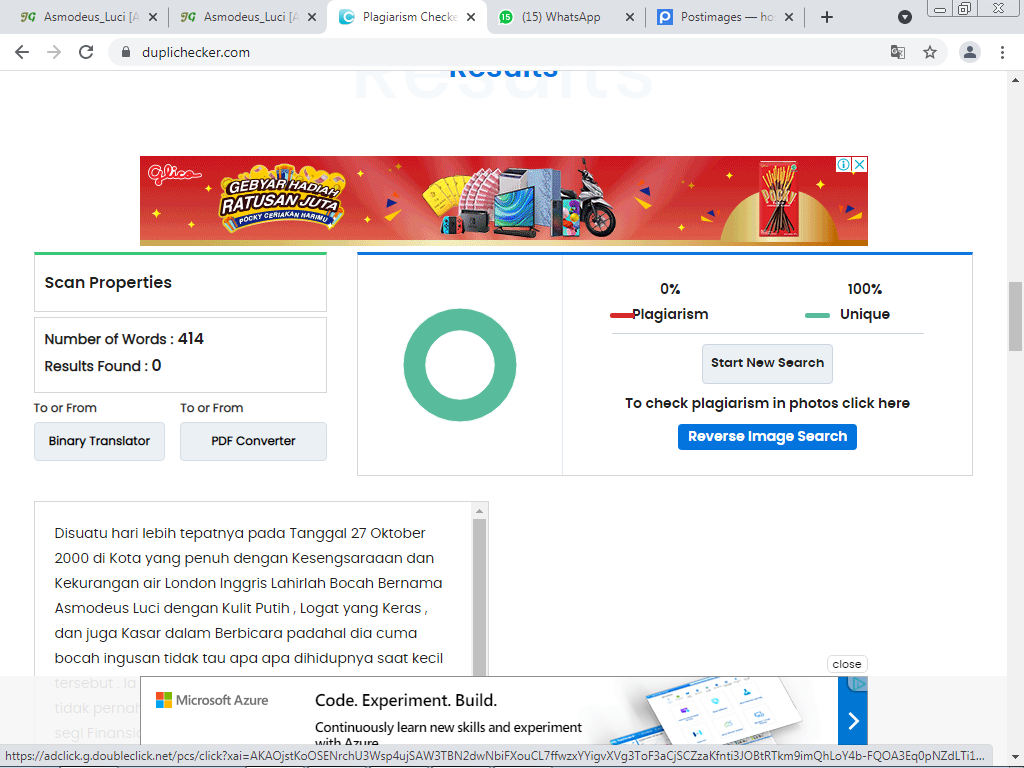Bookmark this page with the star
The image size is (1024, 768).
click(930, 52)
